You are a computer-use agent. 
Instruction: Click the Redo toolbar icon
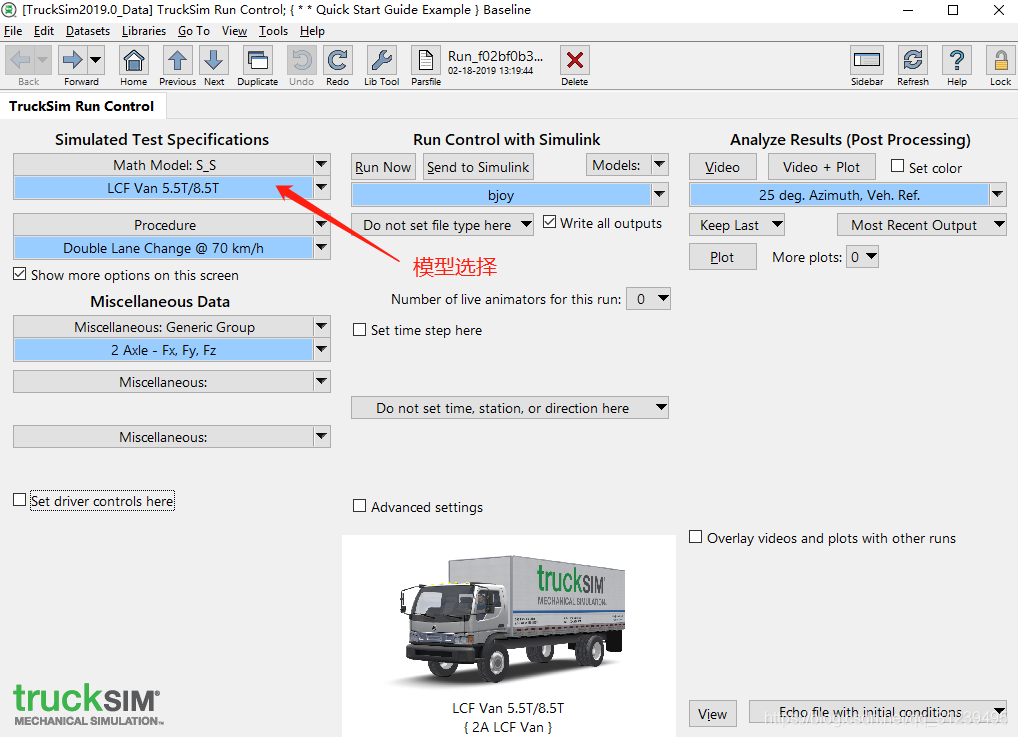point(338,60)
